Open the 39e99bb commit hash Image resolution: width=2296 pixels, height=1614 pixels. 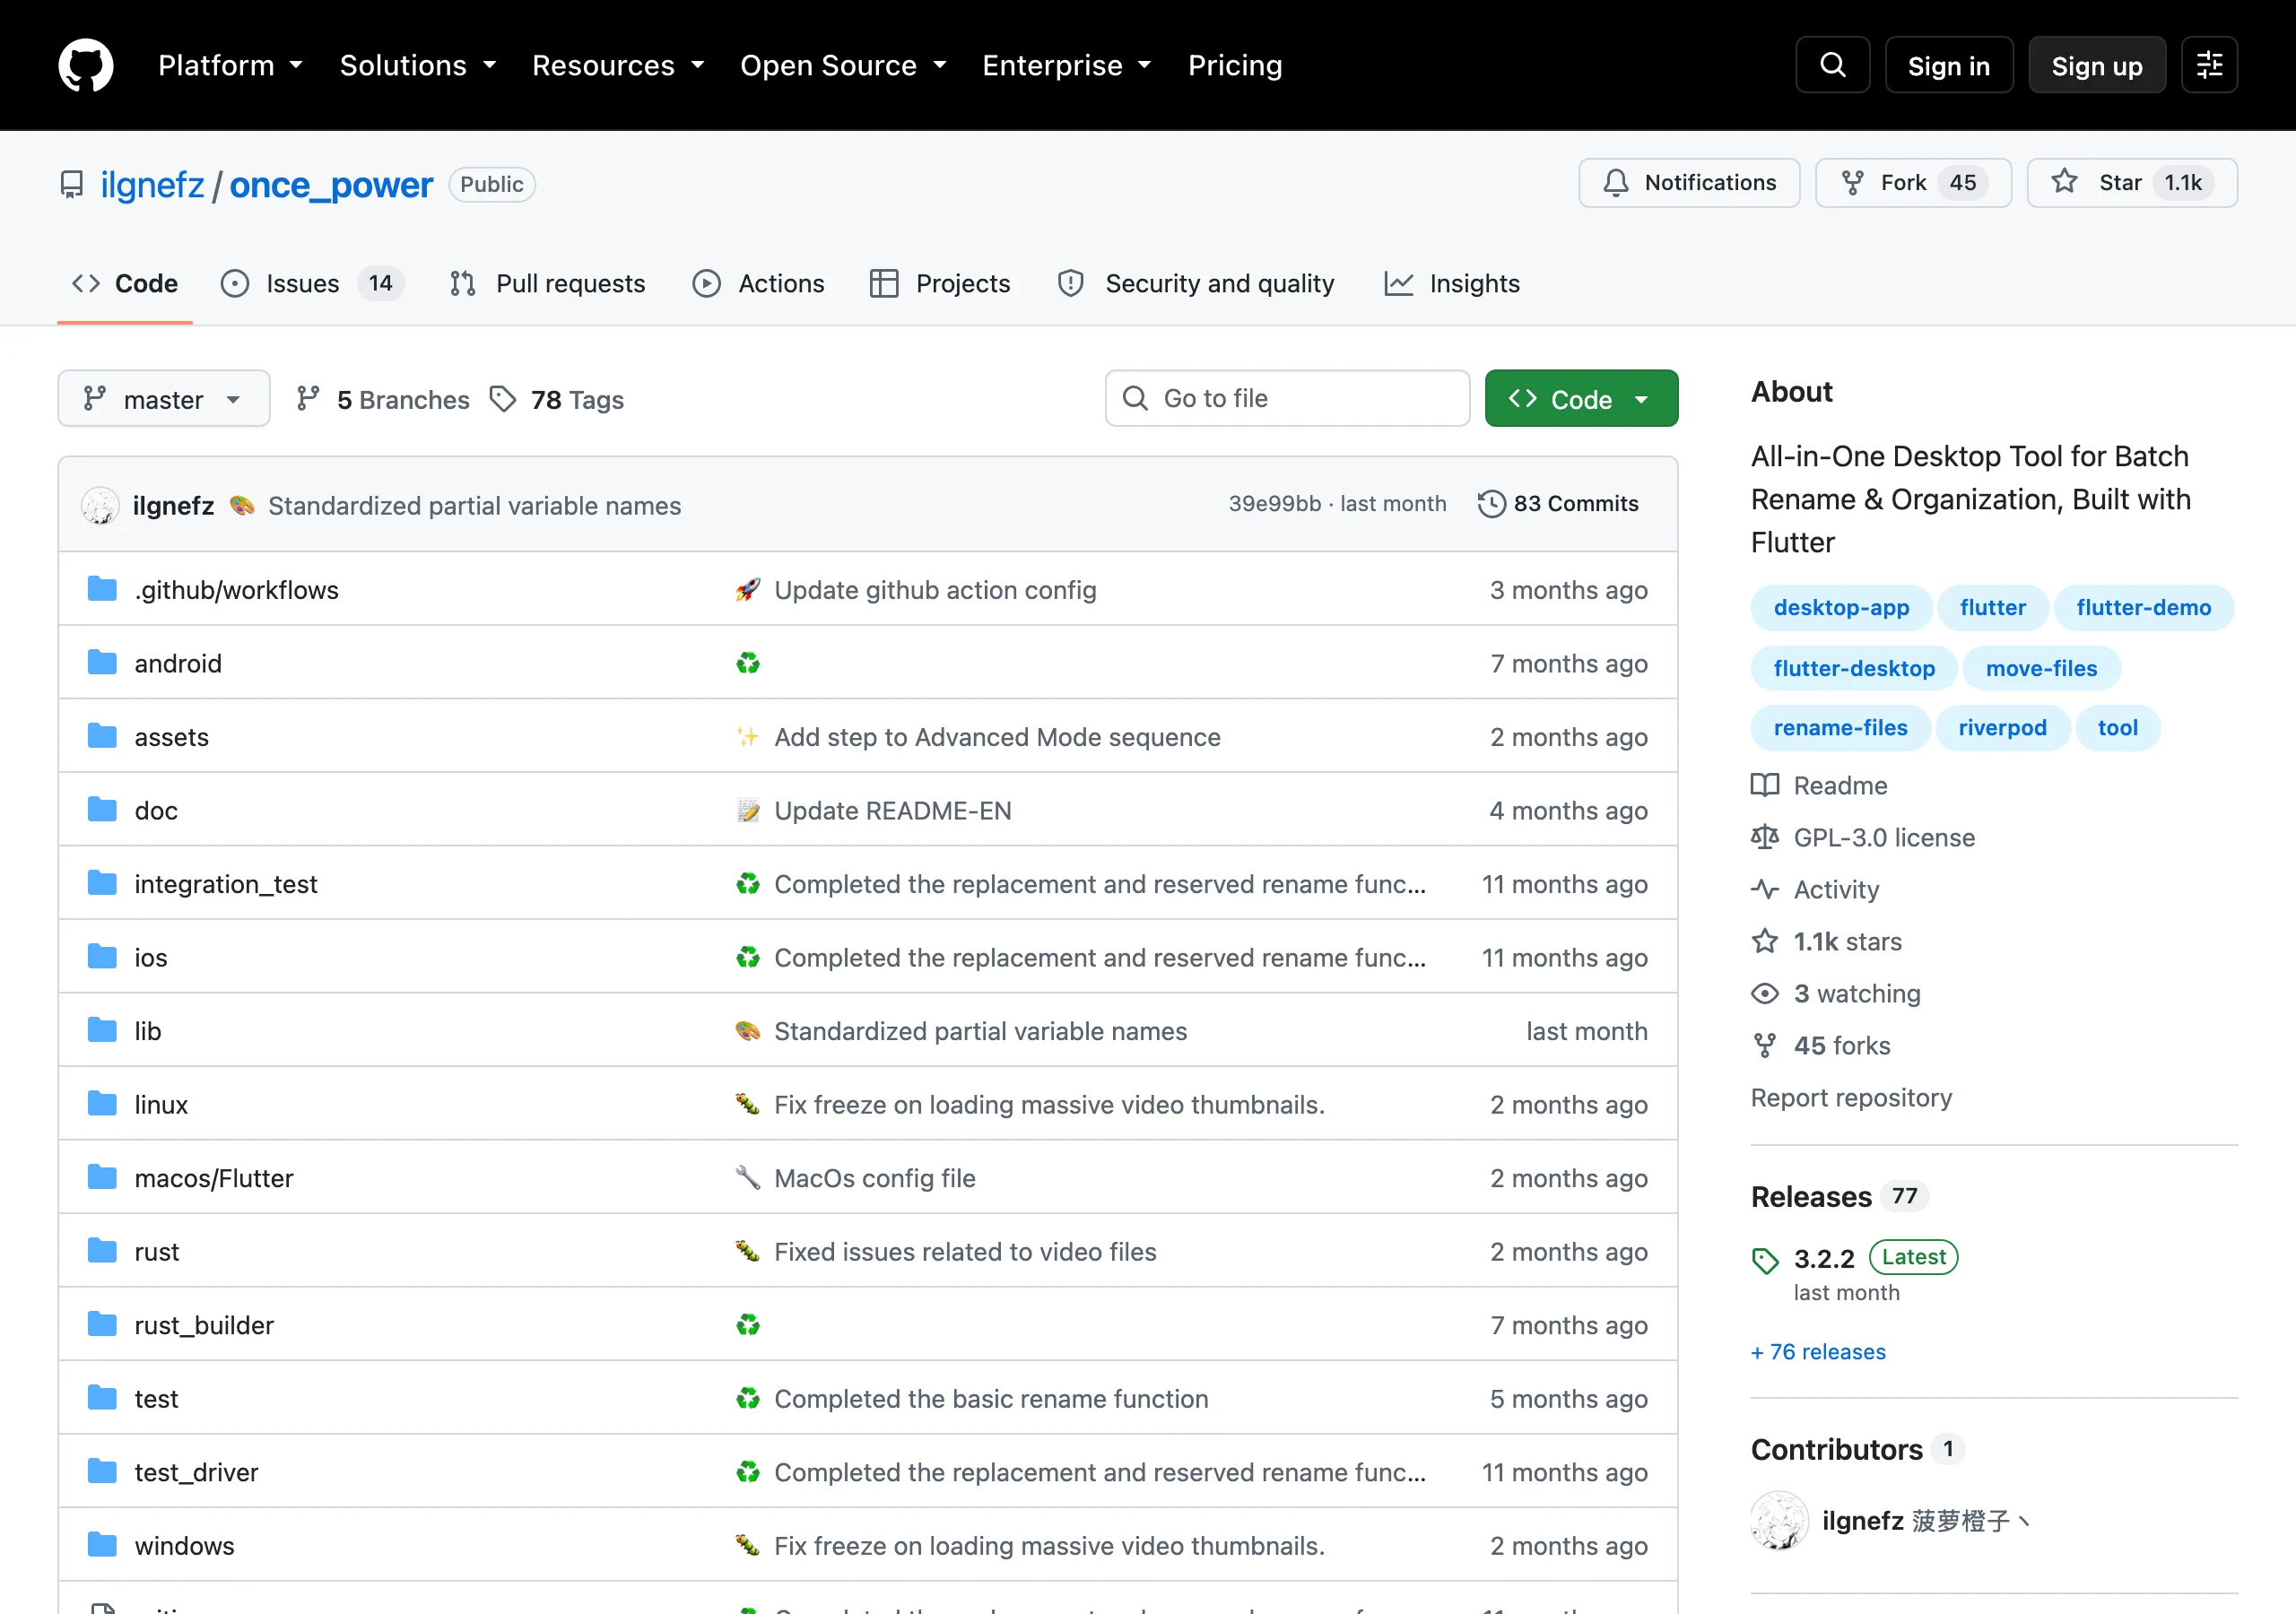pos(1274,504)
